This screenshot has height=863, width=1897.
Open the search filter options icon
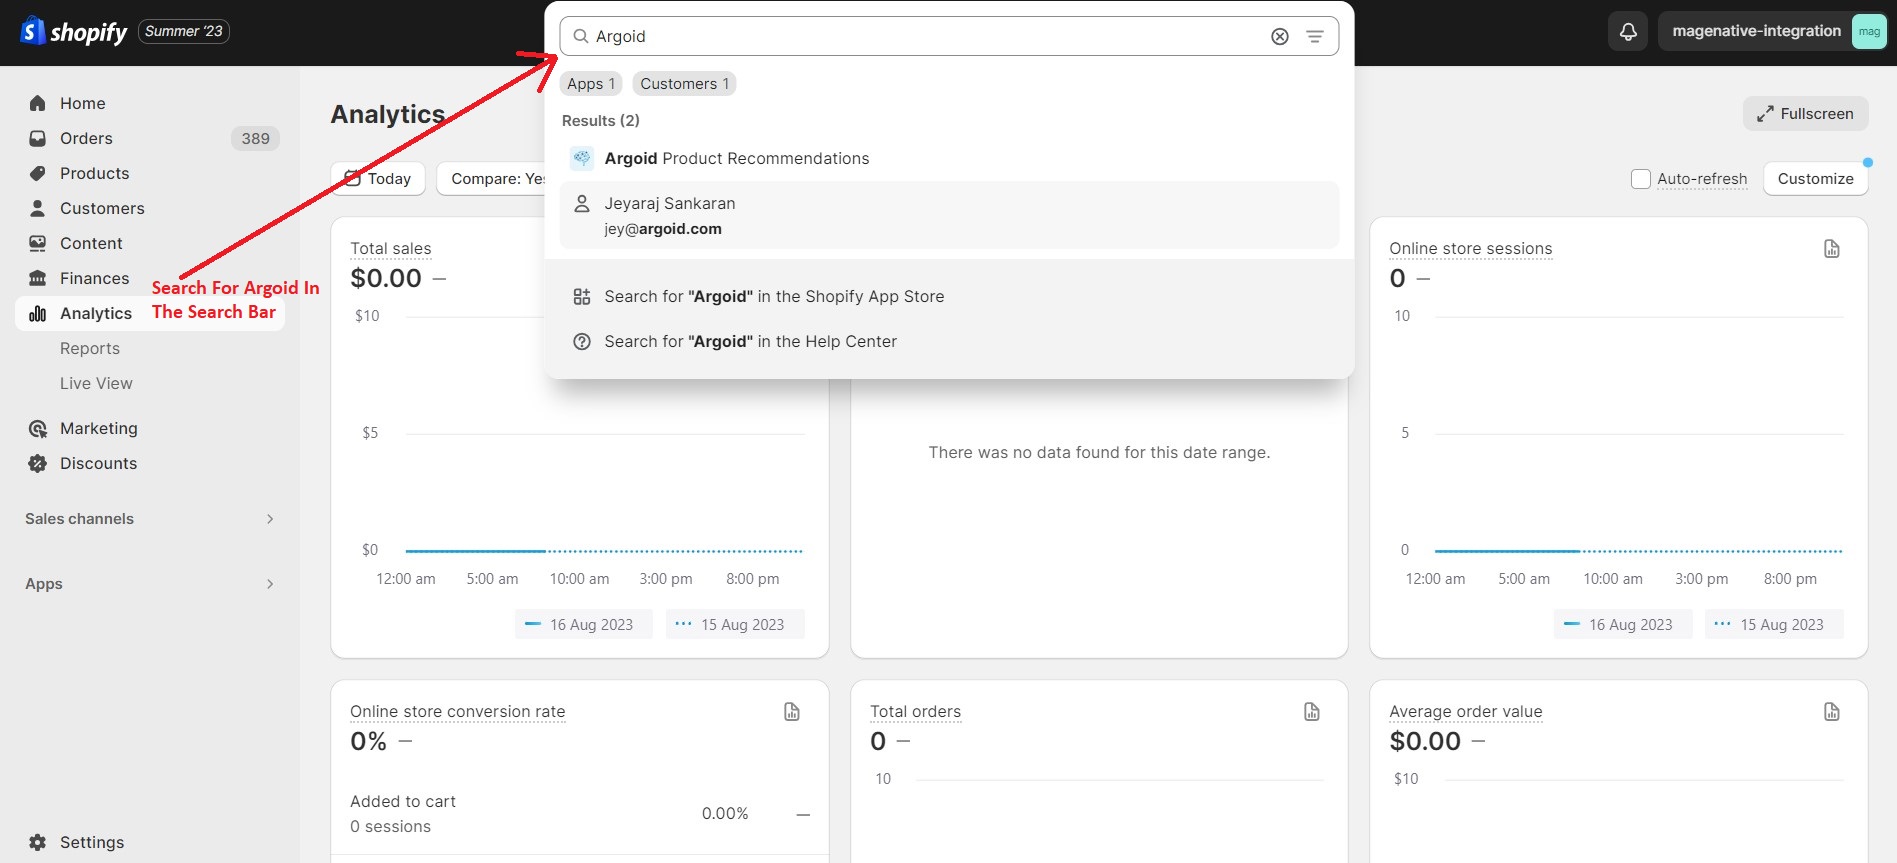tap(1315, 36)
